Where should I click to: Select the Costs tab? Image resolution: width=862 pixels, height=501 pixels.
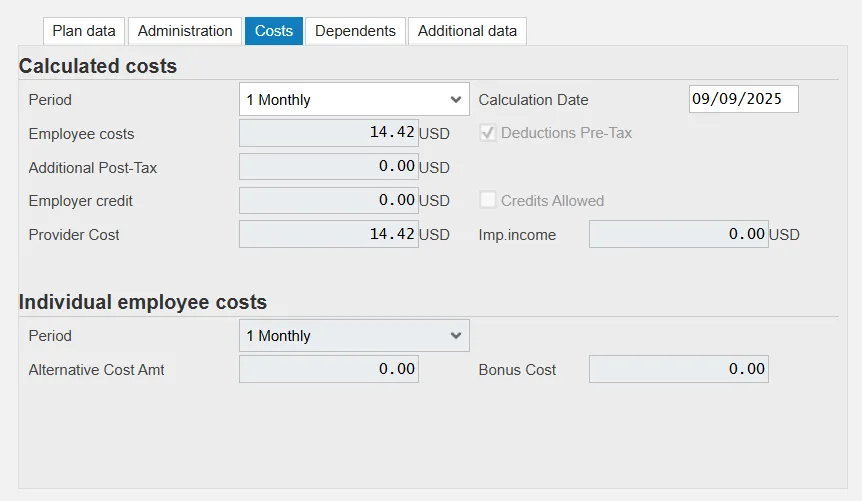coord(274,31)
